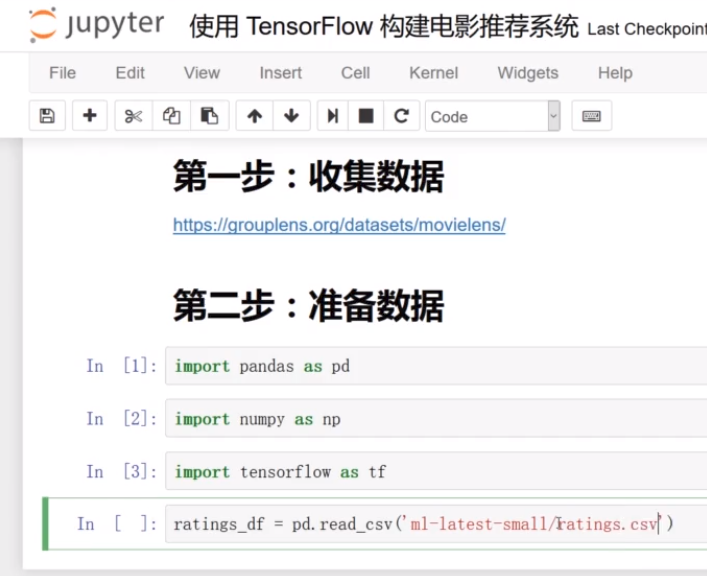Open the cell type Code dropdown

point(493,116)
